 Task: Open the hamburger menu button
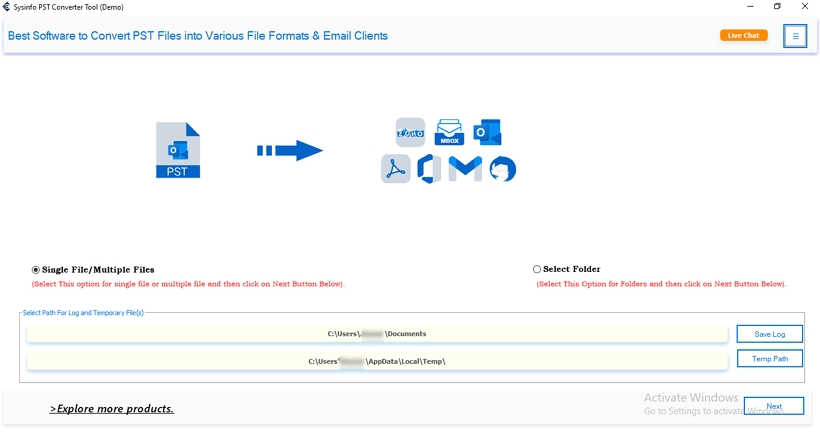795,36
